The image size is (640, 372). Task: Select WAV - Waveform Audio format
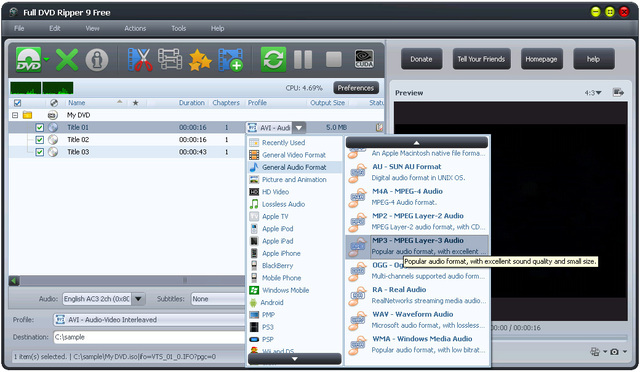417,319
